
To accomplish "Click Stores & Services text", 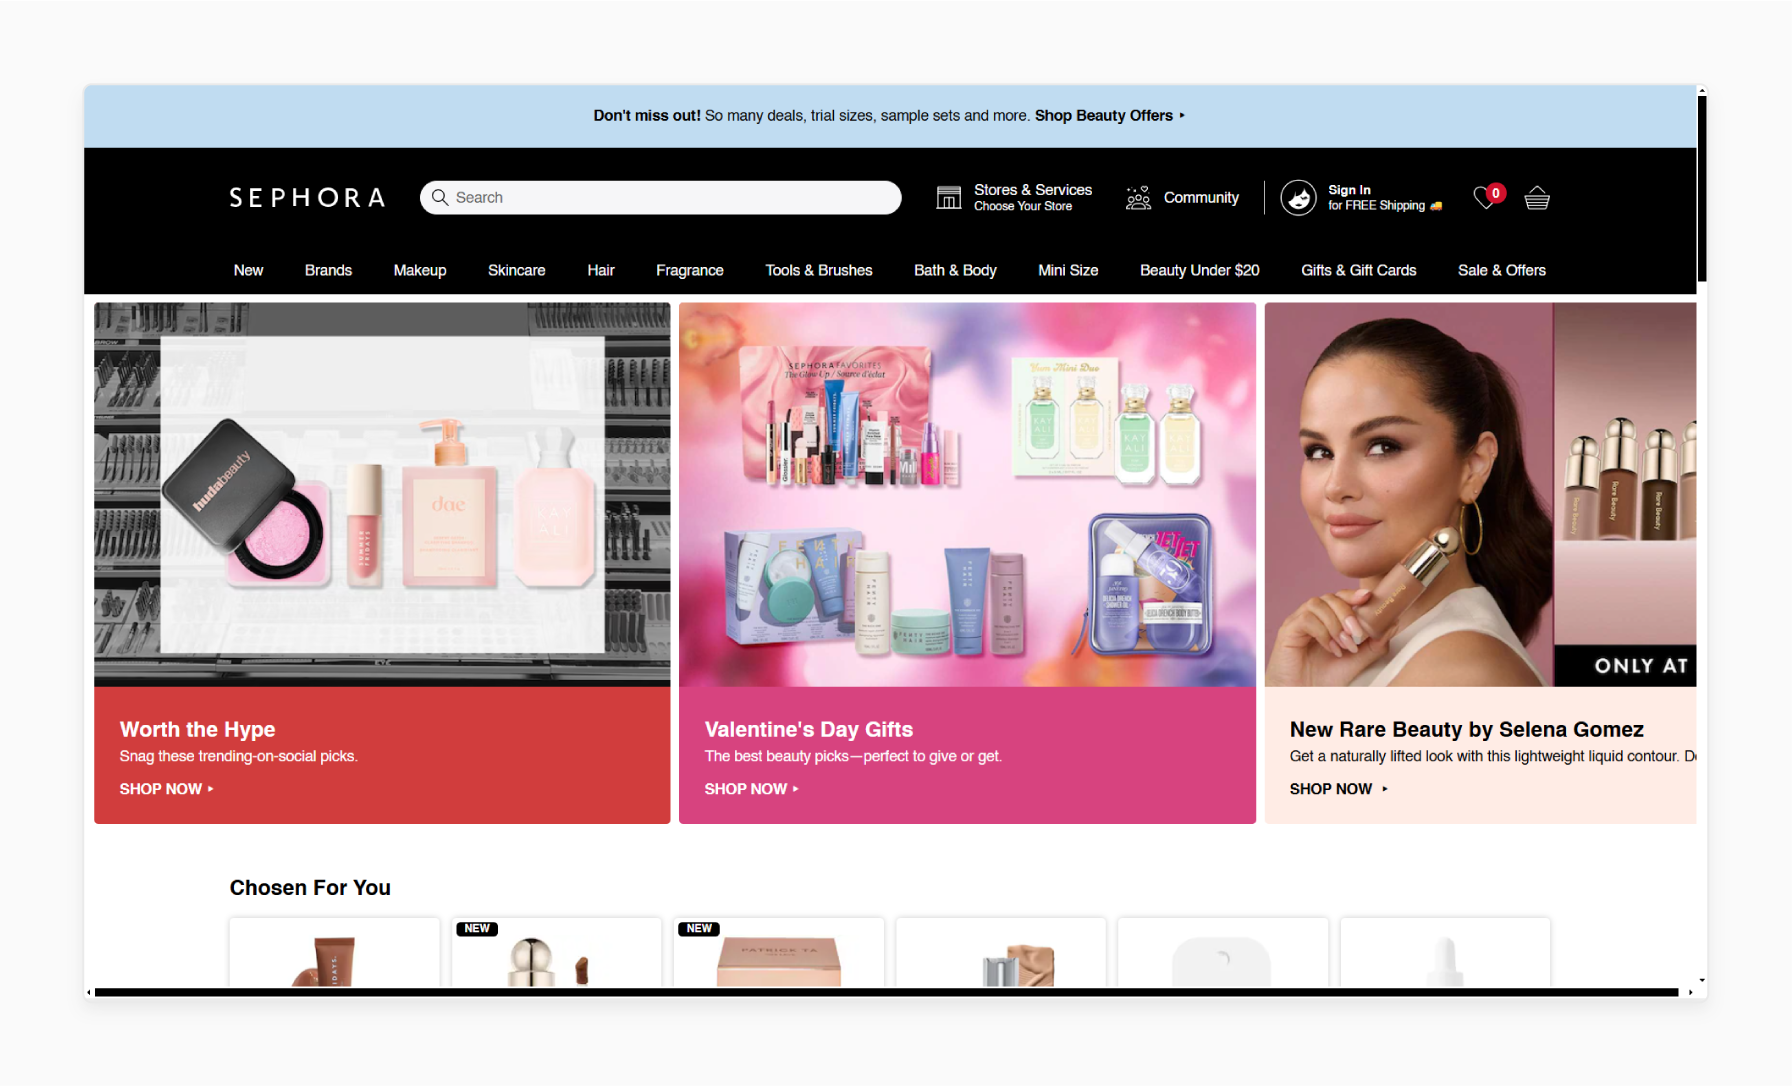I will pos(1033,190).
